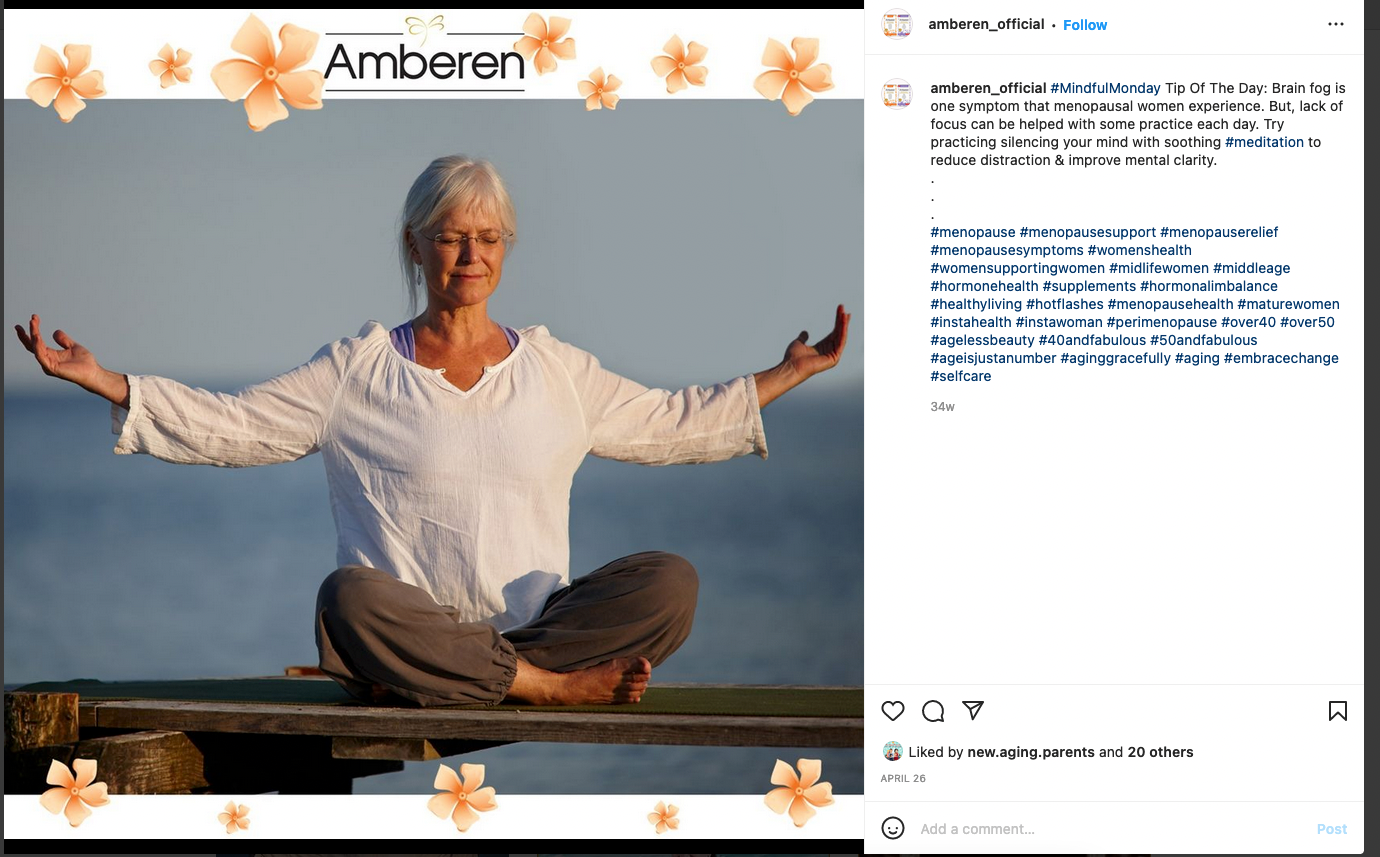This screenshot has height=857, width=1380.
Task: Submit the comment with the Post button
Action: [x=1332, y=829]
